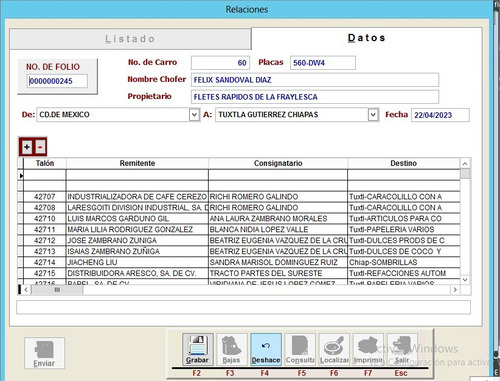This screenshot has width=500, height=381.
Task: Select talón 42713 cell
Action: pyautogui.click(x=45, y=251)
